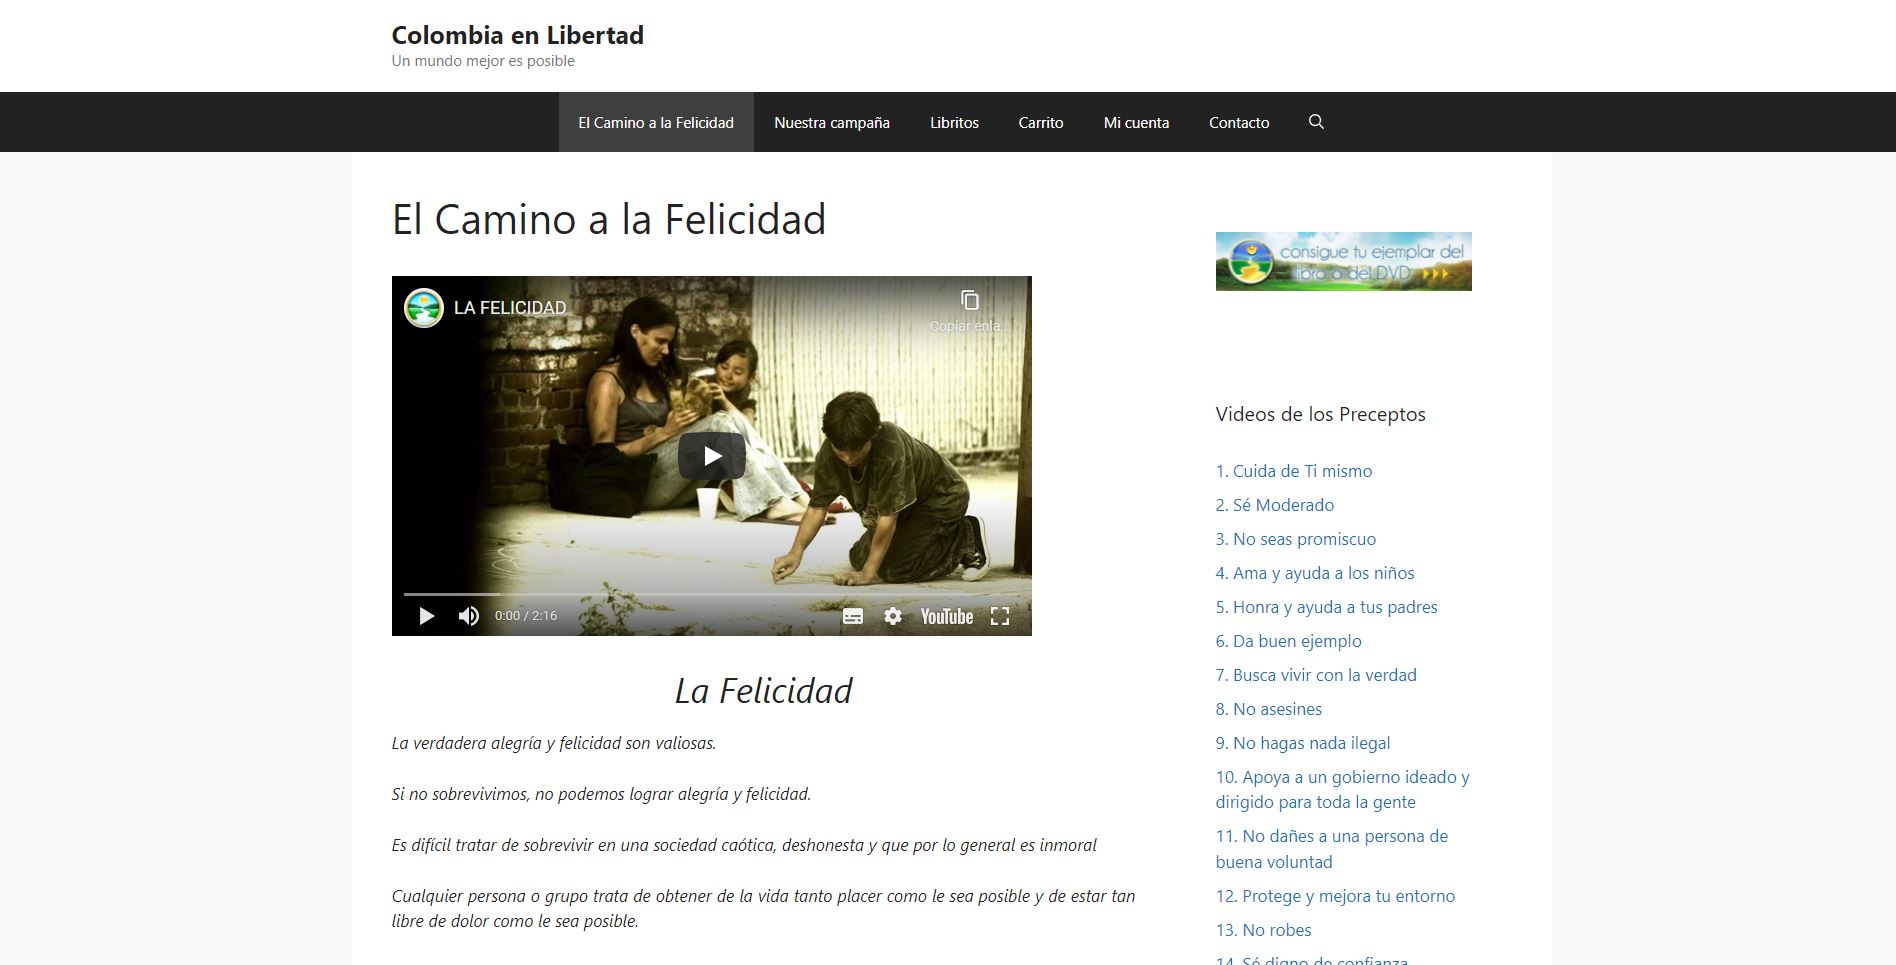The height and width of the screenshot is (965, 1896).
Task: Click the LA FELICIDAD video title
Action: 510,308
